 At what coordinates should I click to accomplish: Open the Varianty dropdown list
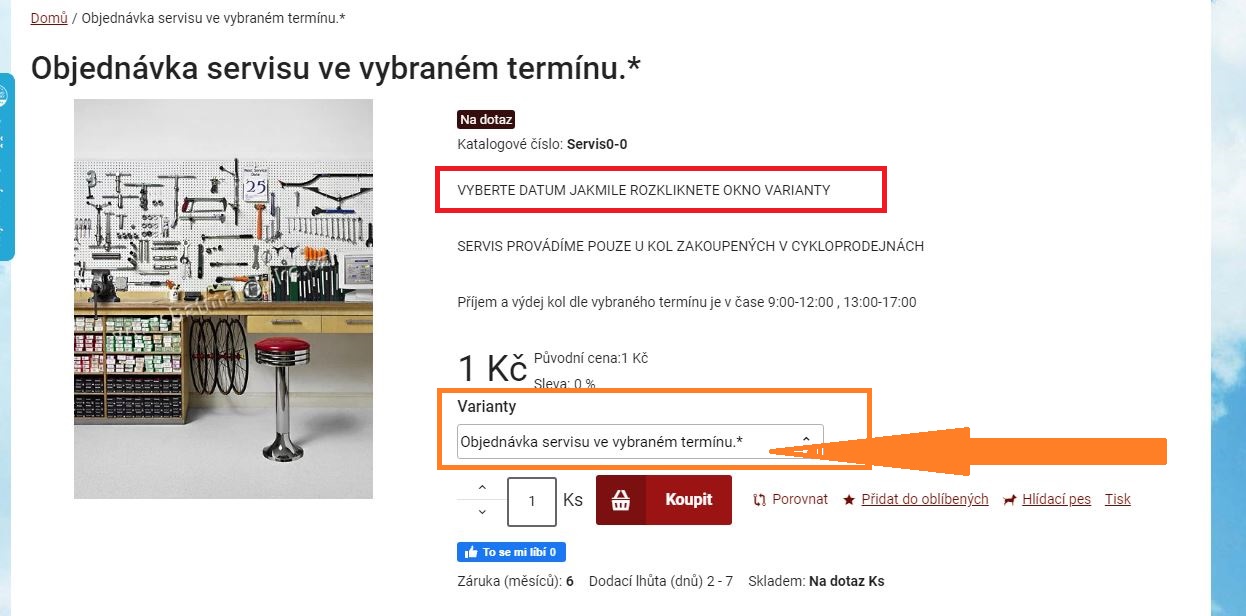(x=640, y=441)
